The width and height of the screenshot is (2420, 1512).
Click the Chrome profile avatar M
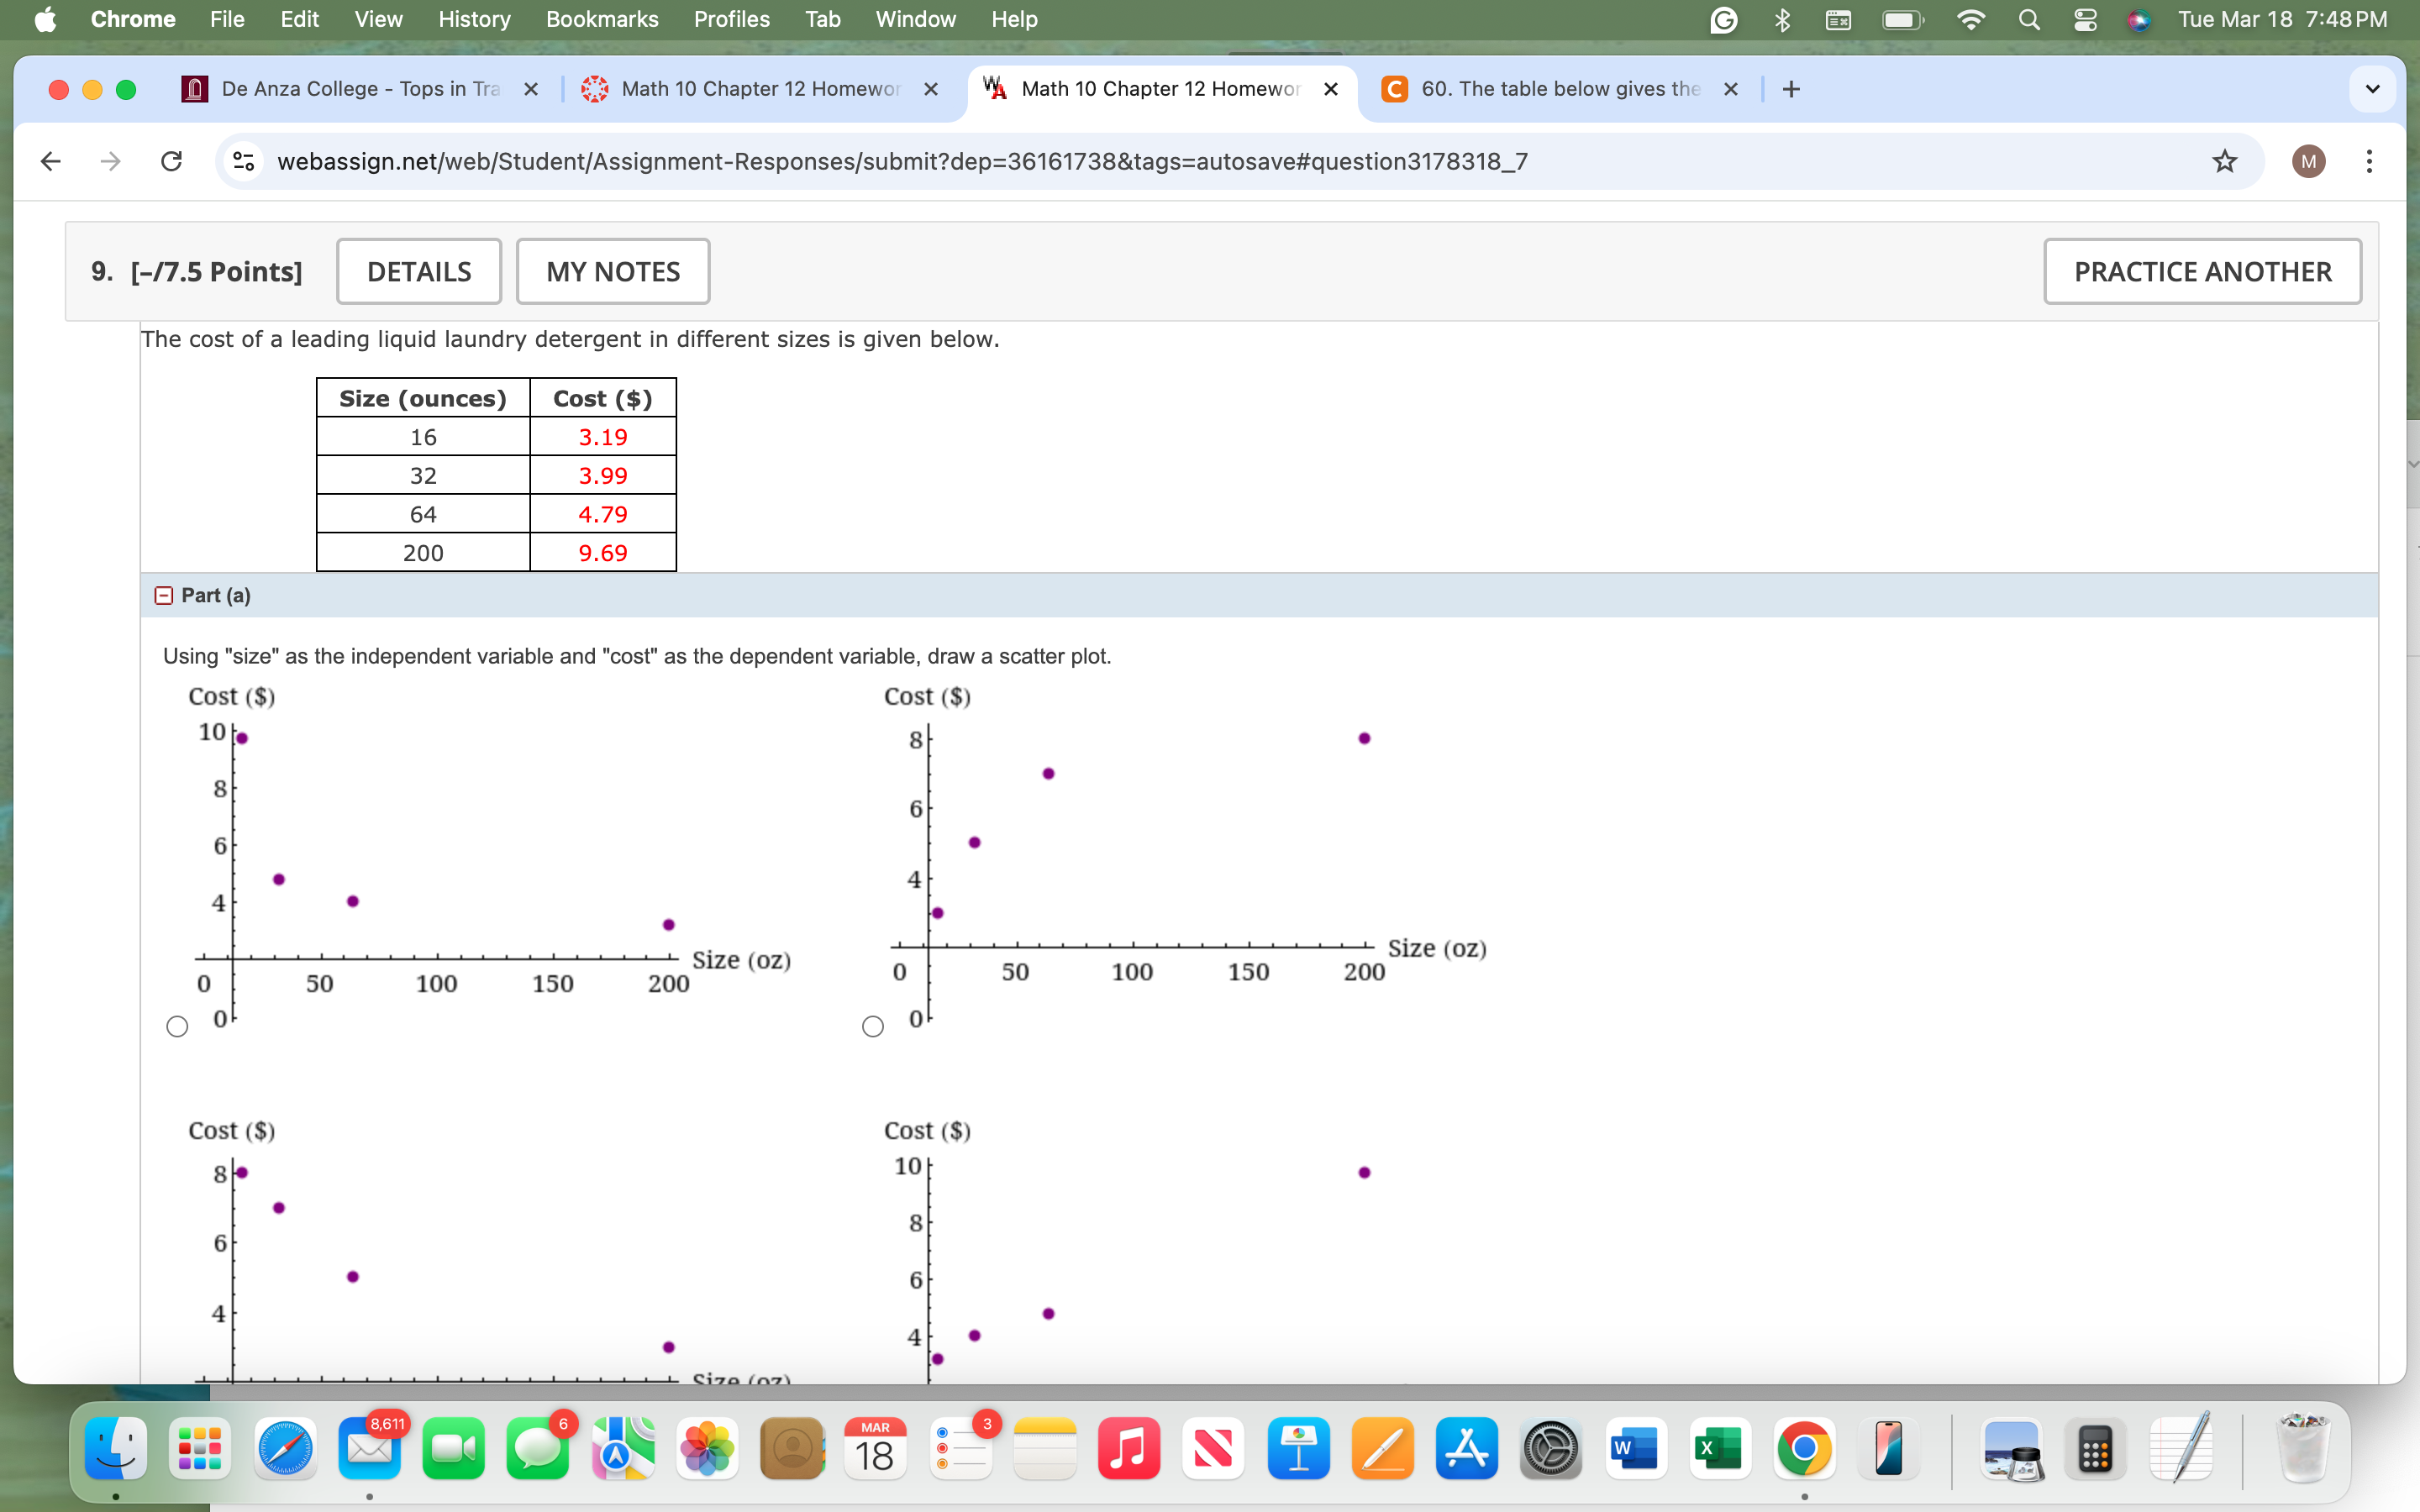(x=2308, y=161)
